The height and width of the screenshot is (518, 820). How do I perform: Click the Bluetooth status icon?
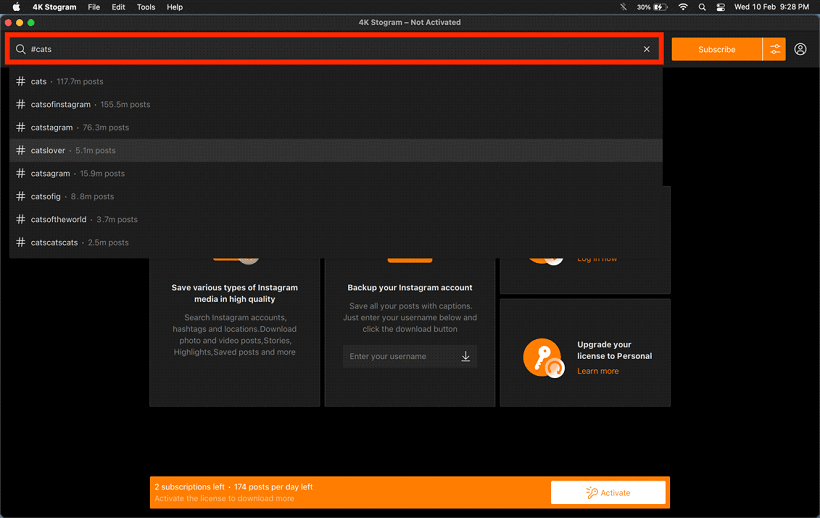(623, 7)
